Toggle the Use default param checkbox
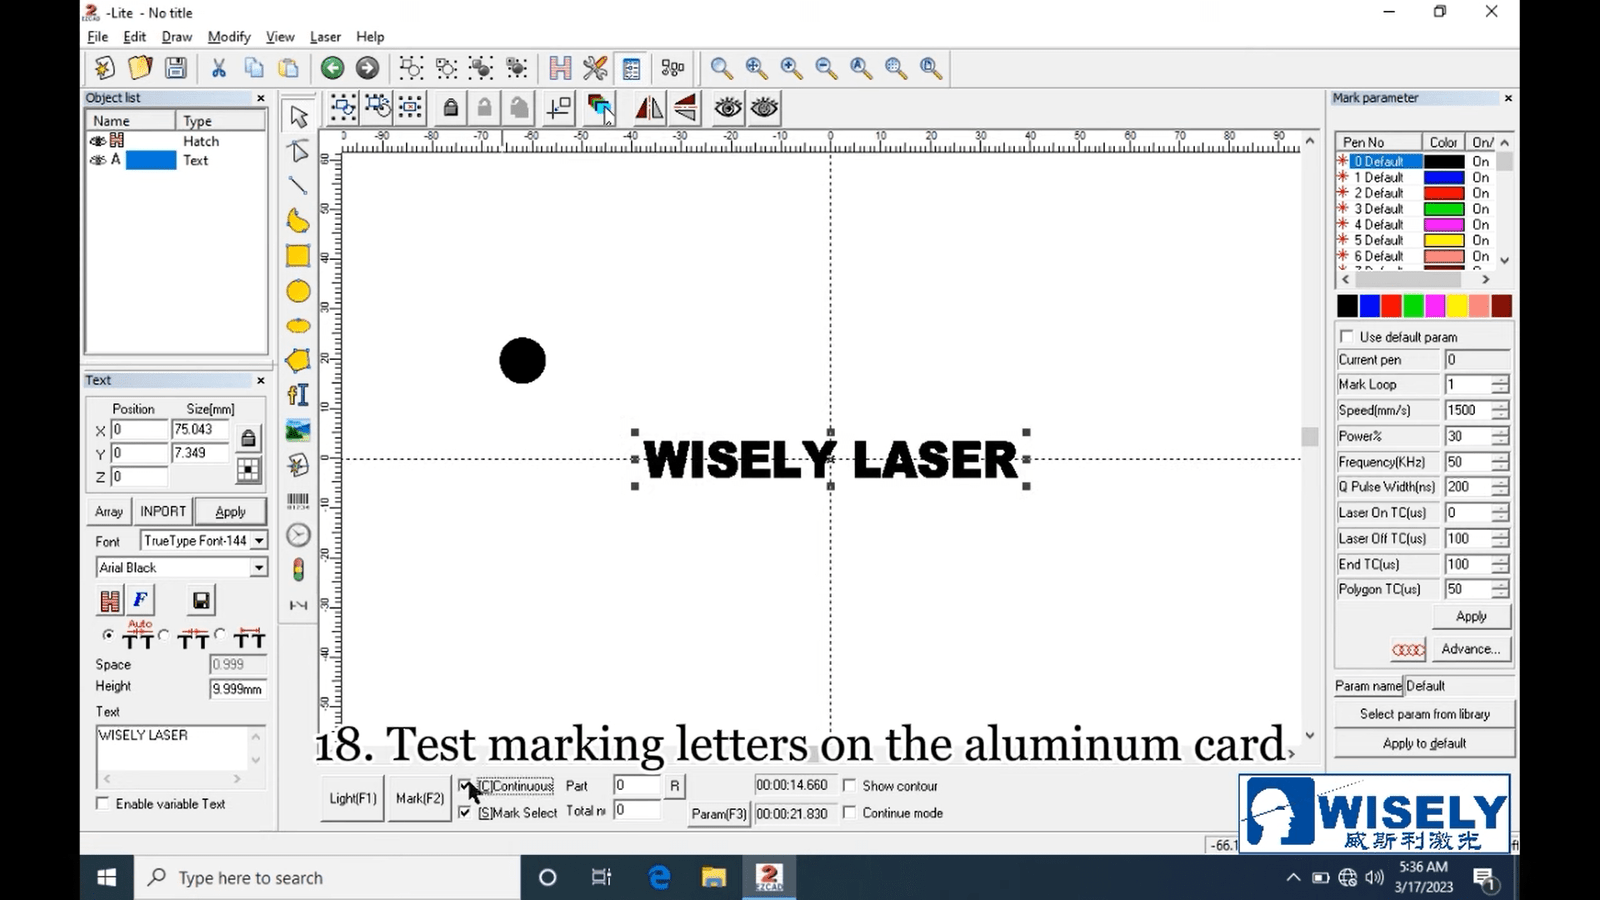The width and height of the screenshot is (1600, 900). [1347, 337]
